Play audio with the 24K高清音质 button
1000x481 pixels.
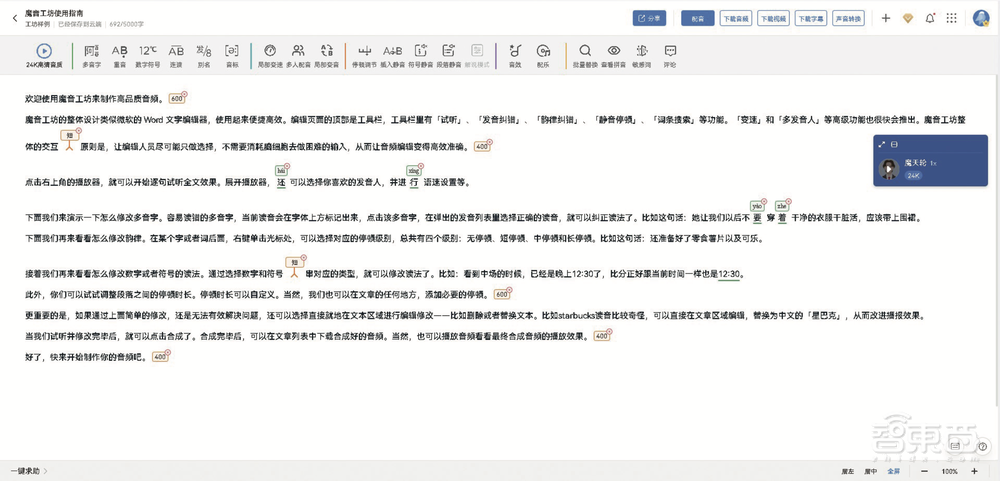[x=44, y=52]
